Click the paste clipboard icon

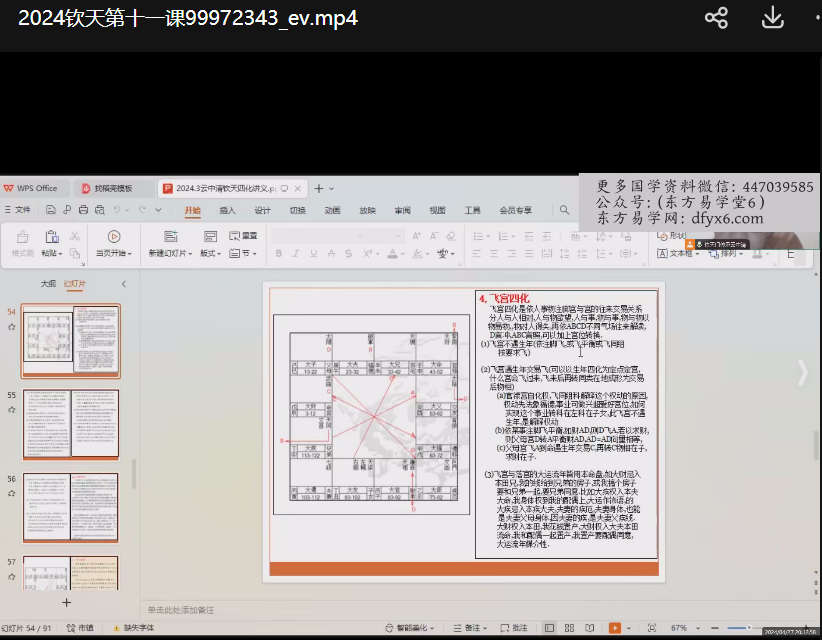click(51, 237)
